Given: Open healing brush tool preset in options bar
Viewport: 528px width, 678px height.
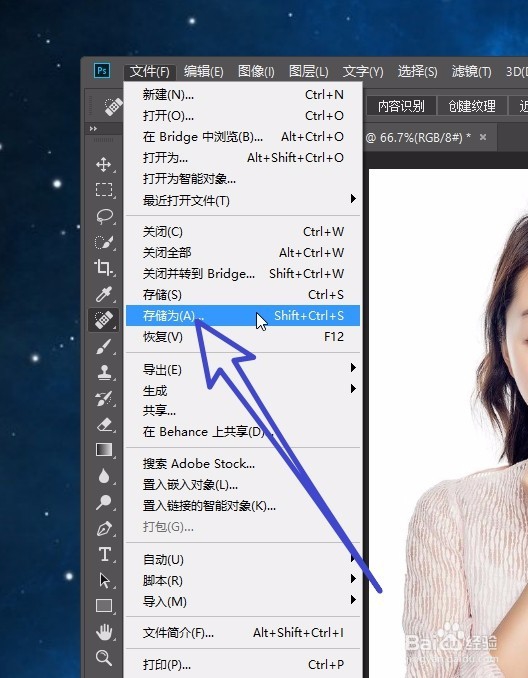Looking at the screenshot, I should click(x=113, y=106).
